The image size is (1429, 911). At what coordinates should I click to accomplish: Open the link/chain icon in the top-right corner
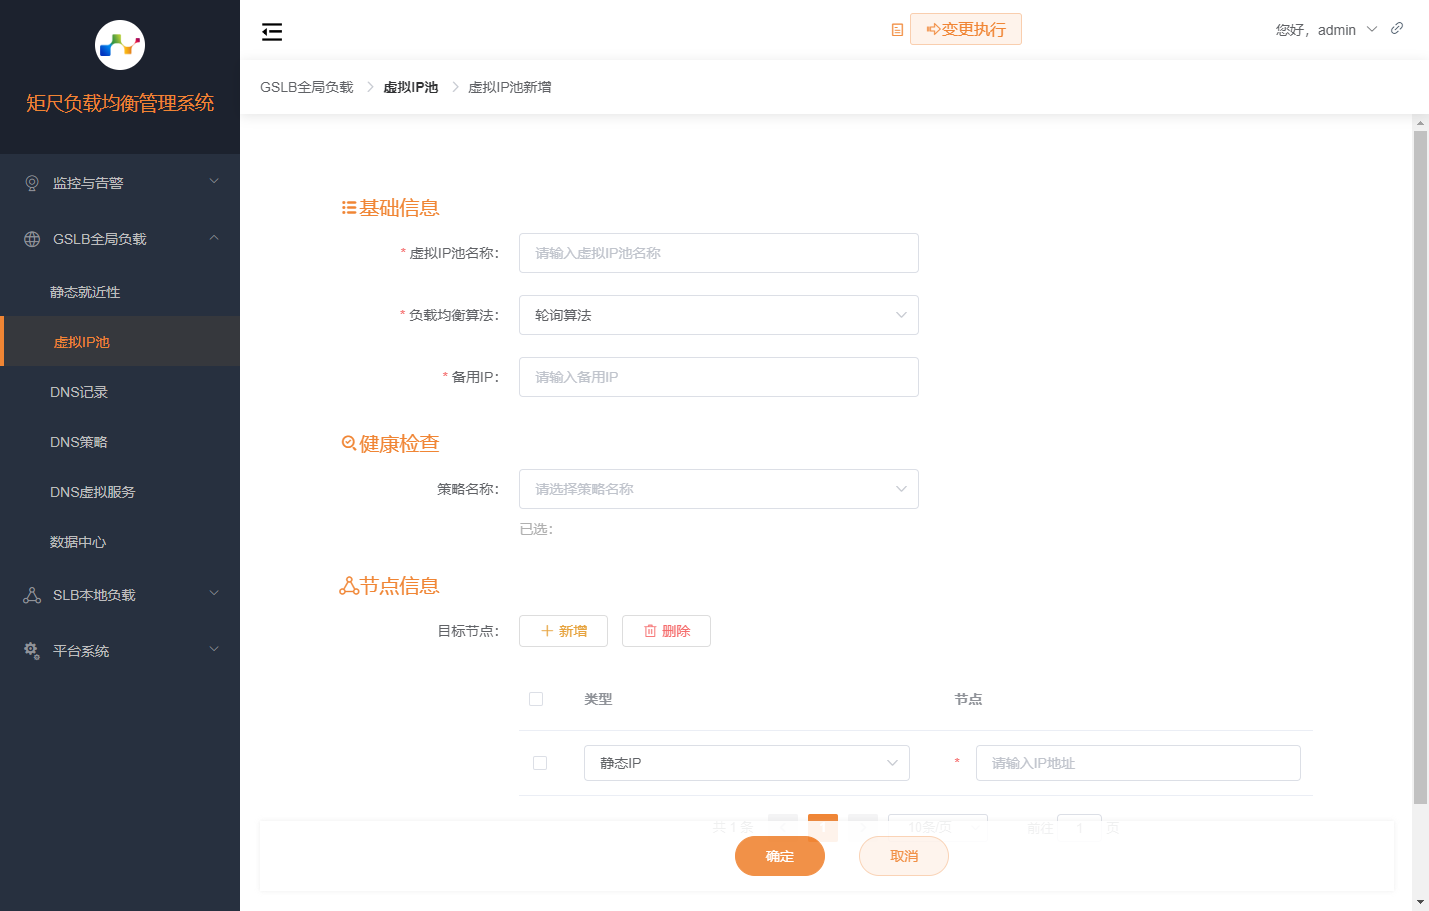coord(1397,28)
